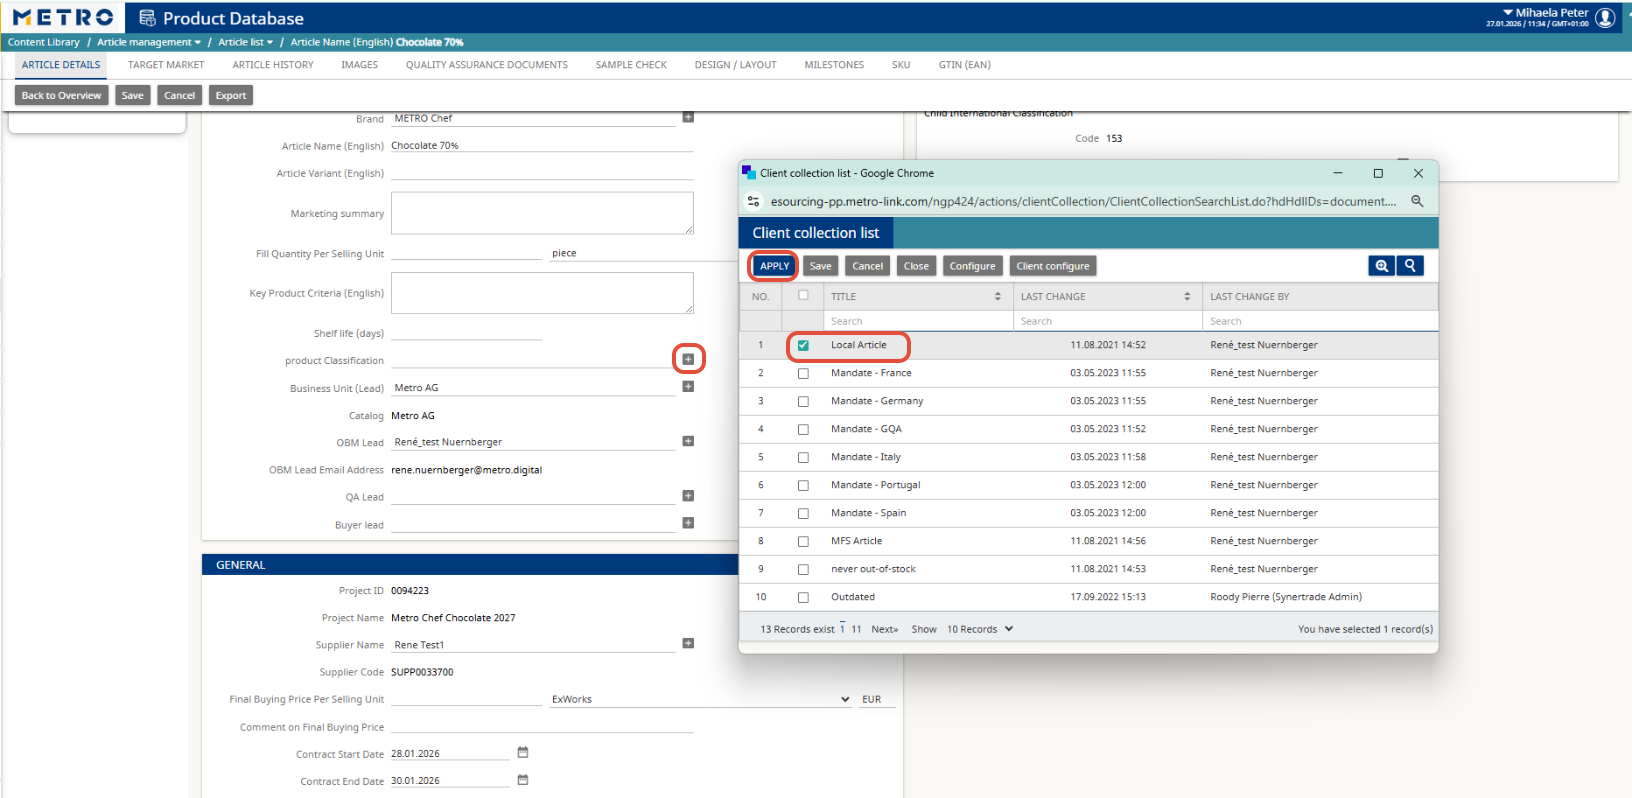Open Supplier Name lookup plus icon
Viewport: 1632px width, 798px height.
click(x=688, y=643)
